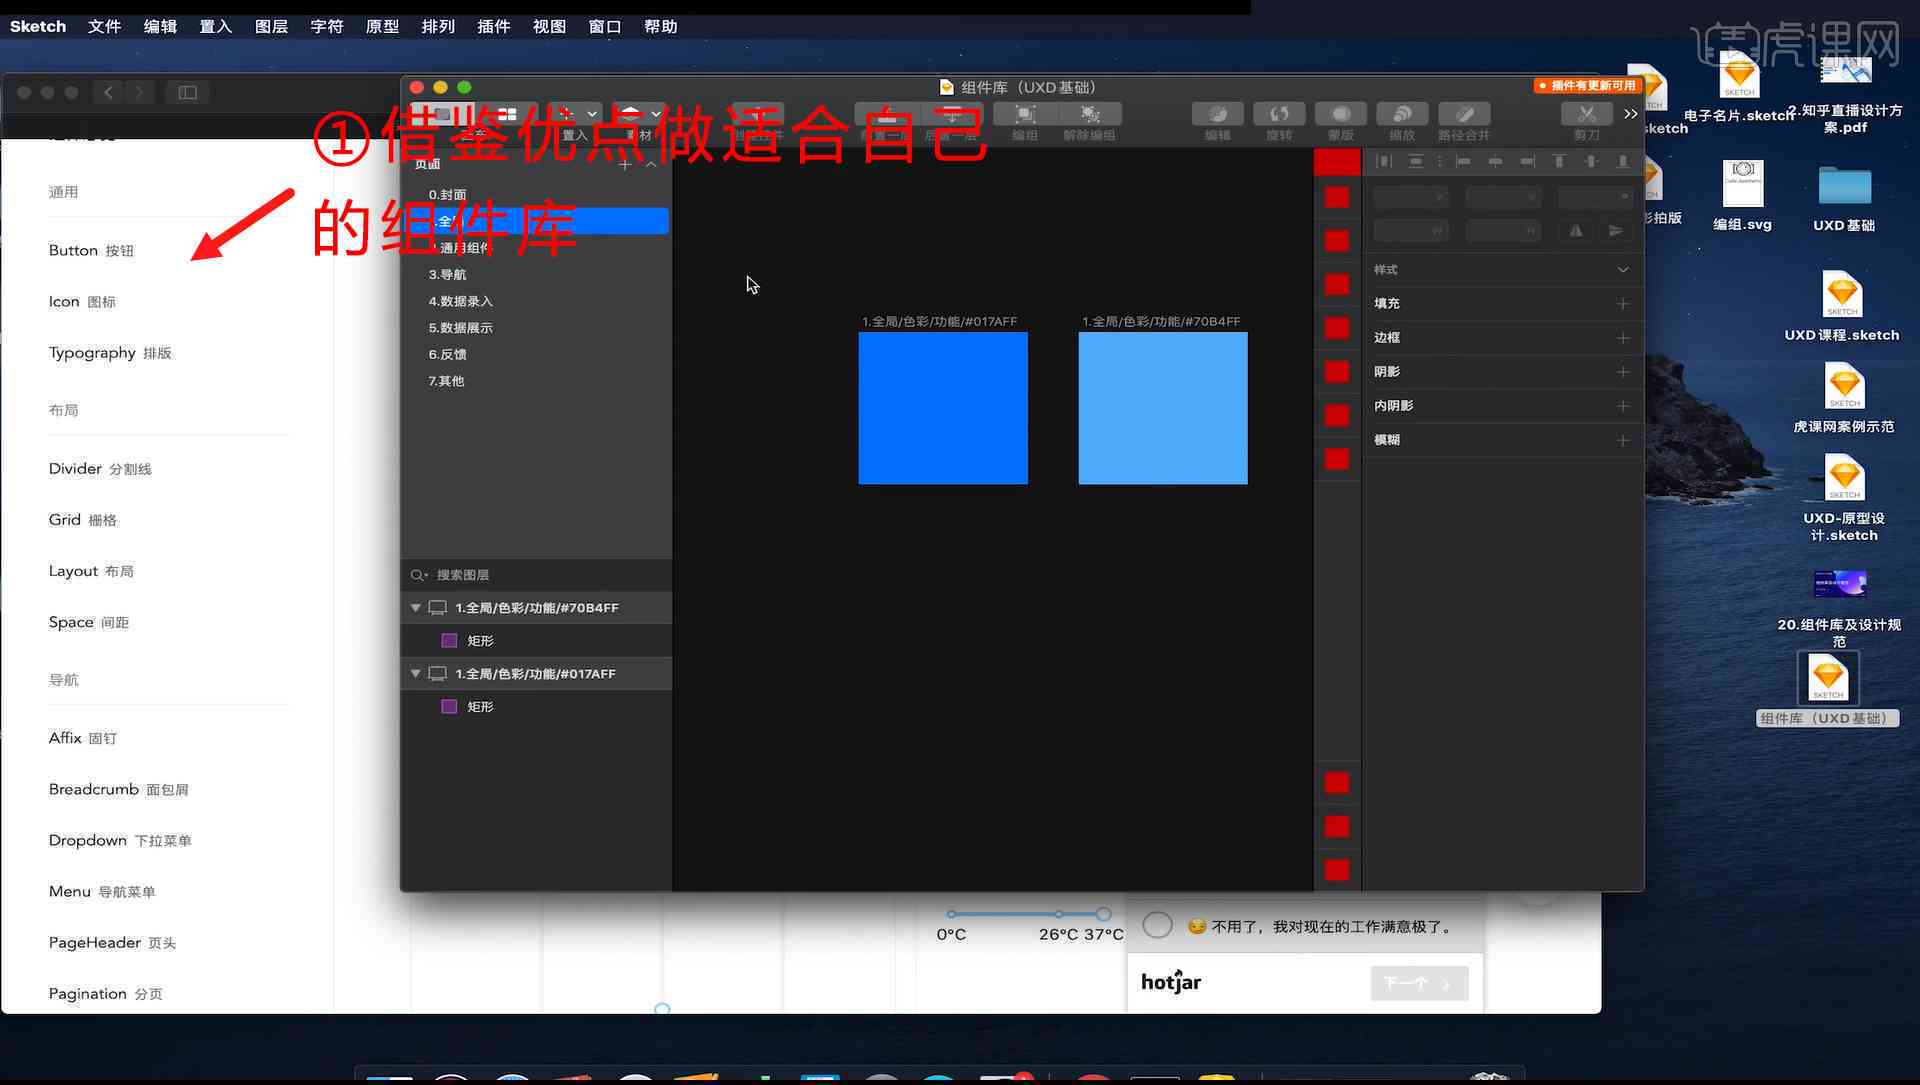Image resolution: width=1920 pixels, height=1085 pixels.
Task: Click the align top icon in inspector
Action: [x=1559, y=161]
